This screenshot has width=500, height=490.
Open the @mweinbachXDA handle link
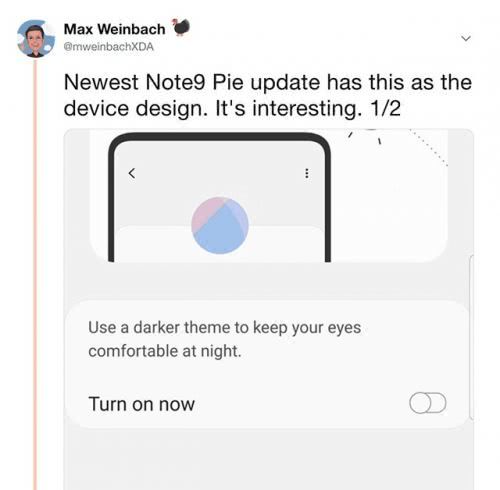109,47
